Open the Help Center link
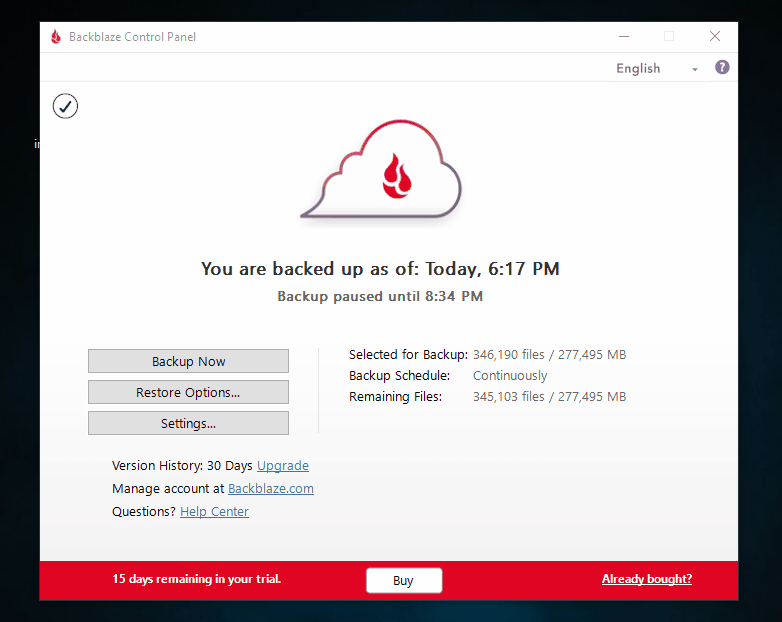 click(x=214, y=511)
